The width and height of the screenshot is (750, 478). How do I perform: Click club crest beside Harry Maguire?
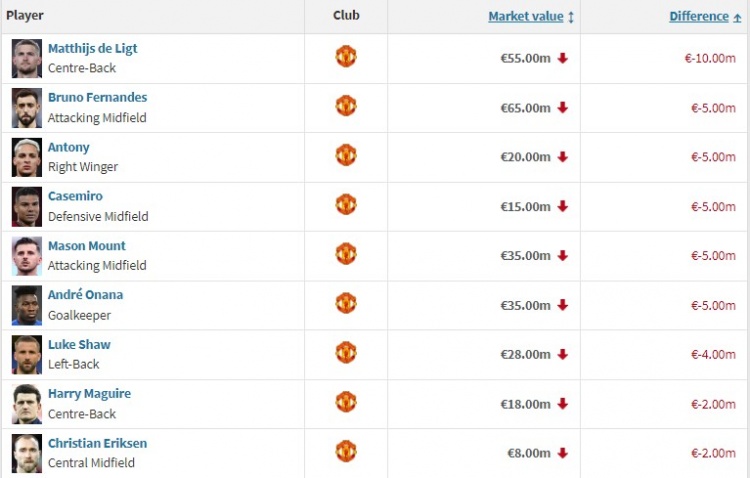(346, 402)
